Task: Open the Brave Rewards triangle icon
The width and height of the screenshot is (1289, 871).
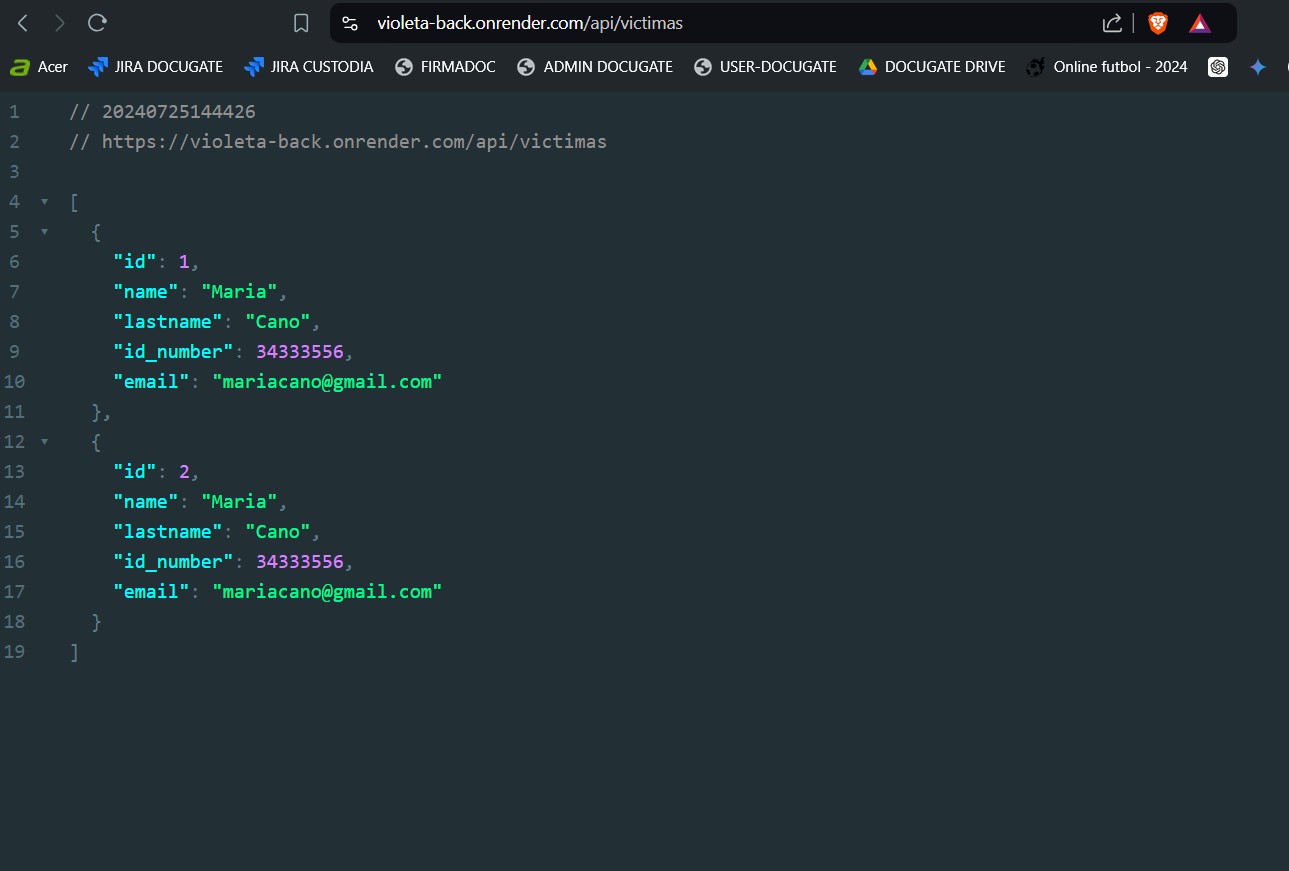Action: (1200, 23)
